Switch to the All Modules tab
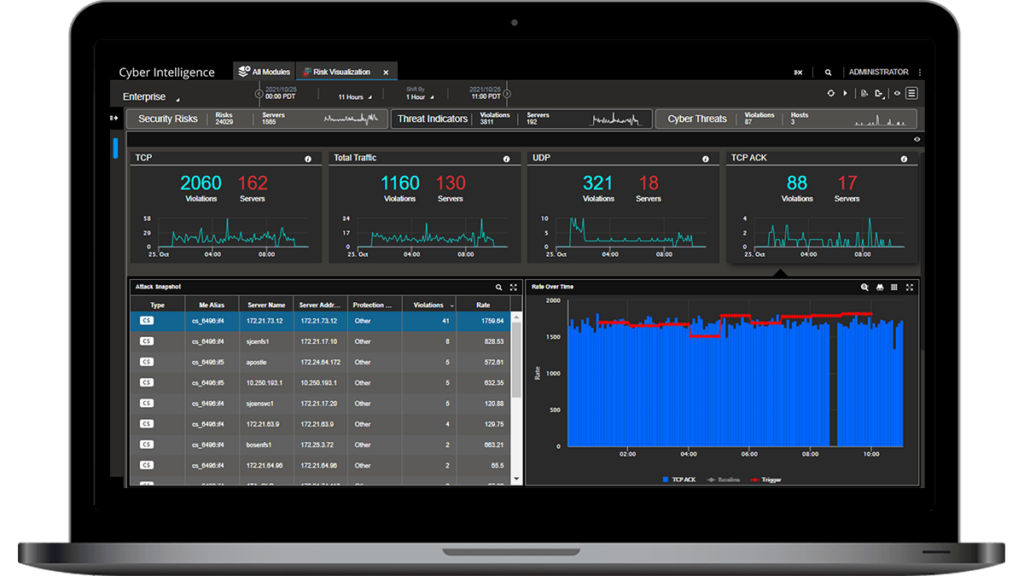The height and width of the screenshot is (576, 1024). [x=264, y=71]
